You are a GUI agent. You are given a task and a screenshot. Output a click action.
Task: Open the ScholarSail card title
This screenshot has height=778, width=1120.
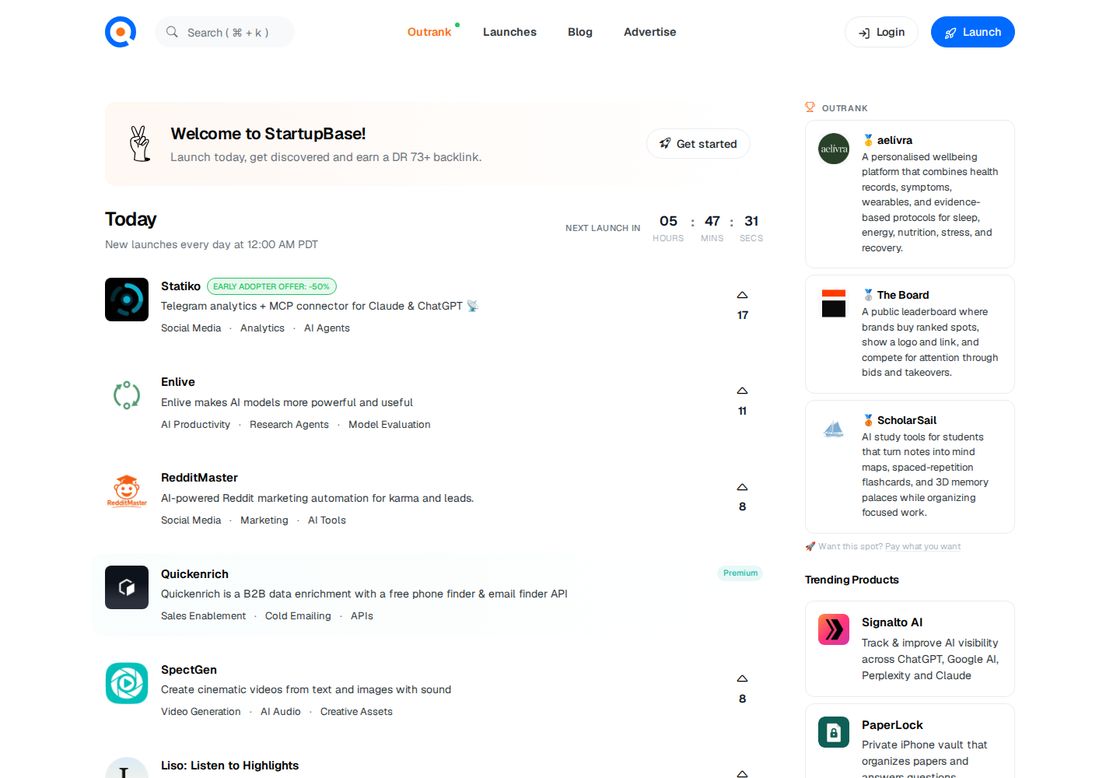tap(906, 420)
